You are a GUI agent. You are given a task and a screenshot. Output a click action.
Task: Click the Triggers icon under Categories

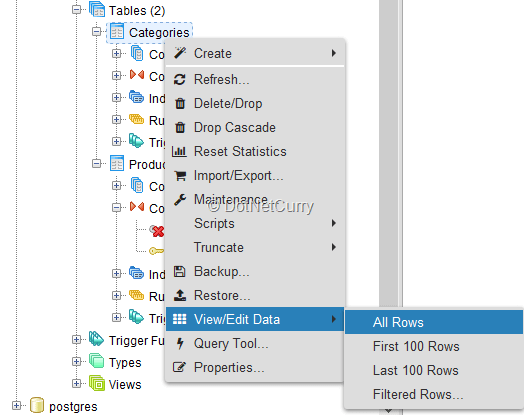(x=136, y=141)
